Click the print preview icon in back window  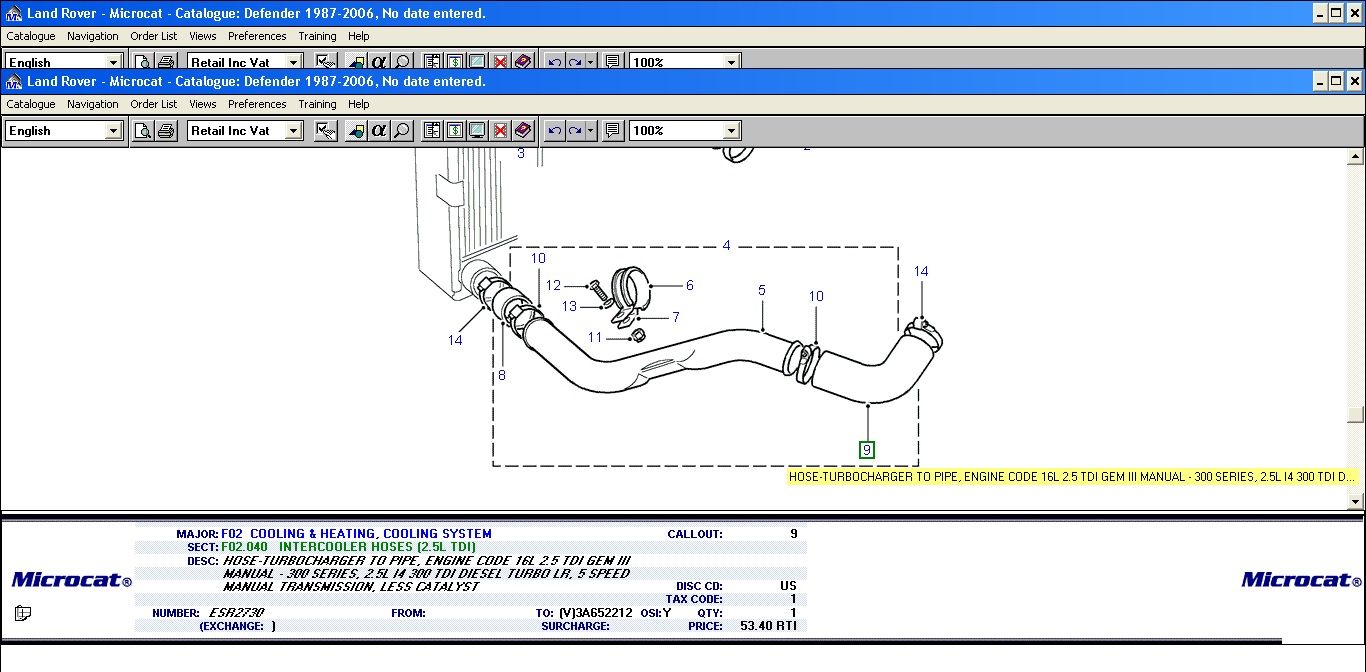[143, 62]
